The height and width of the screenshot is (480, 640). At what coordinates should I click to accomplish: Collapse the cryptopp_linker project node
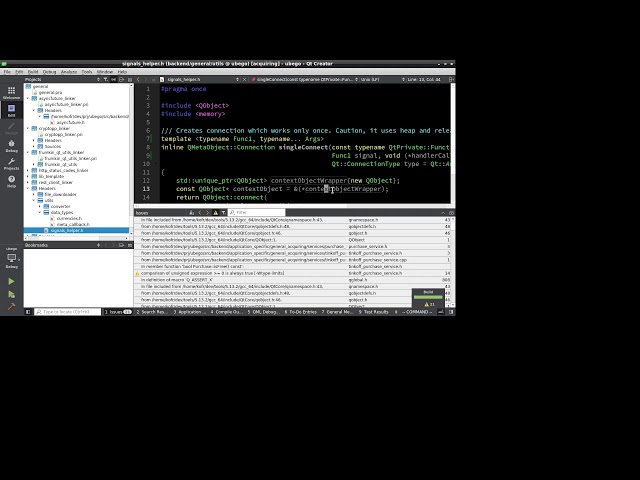pos(28,128)
